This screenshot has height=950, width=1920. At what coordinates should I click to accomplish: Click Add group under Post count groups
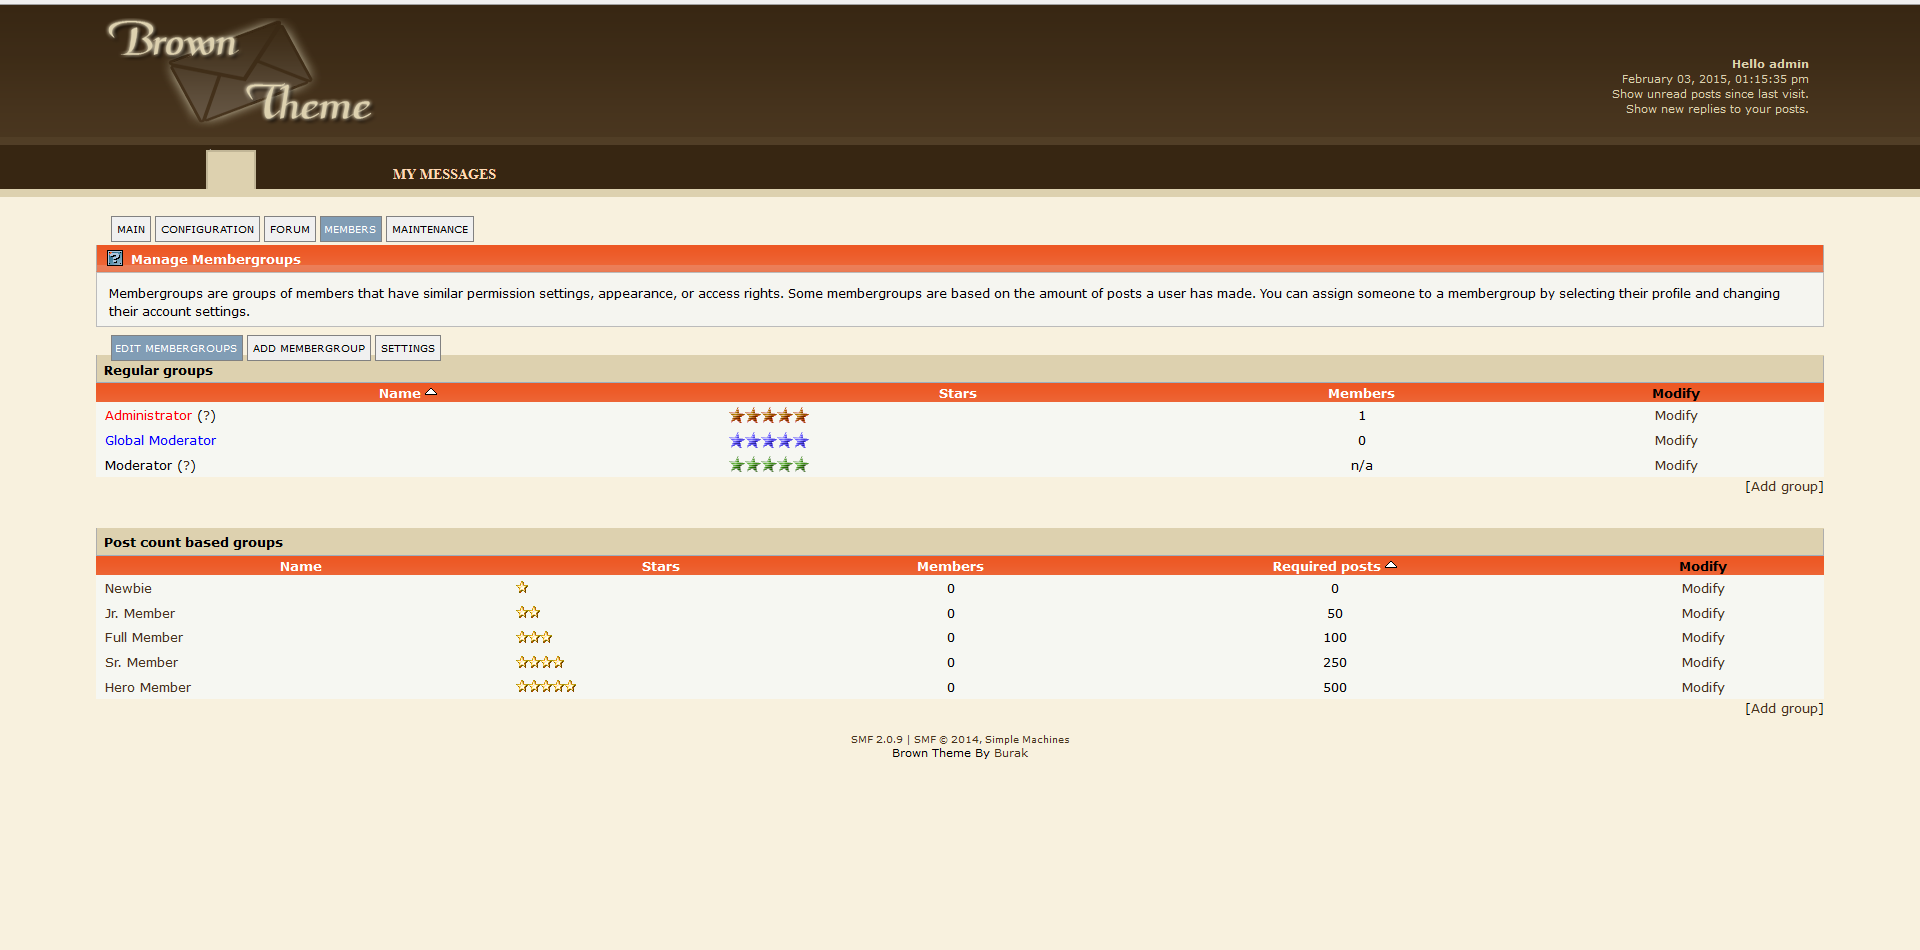[1783, 709]
